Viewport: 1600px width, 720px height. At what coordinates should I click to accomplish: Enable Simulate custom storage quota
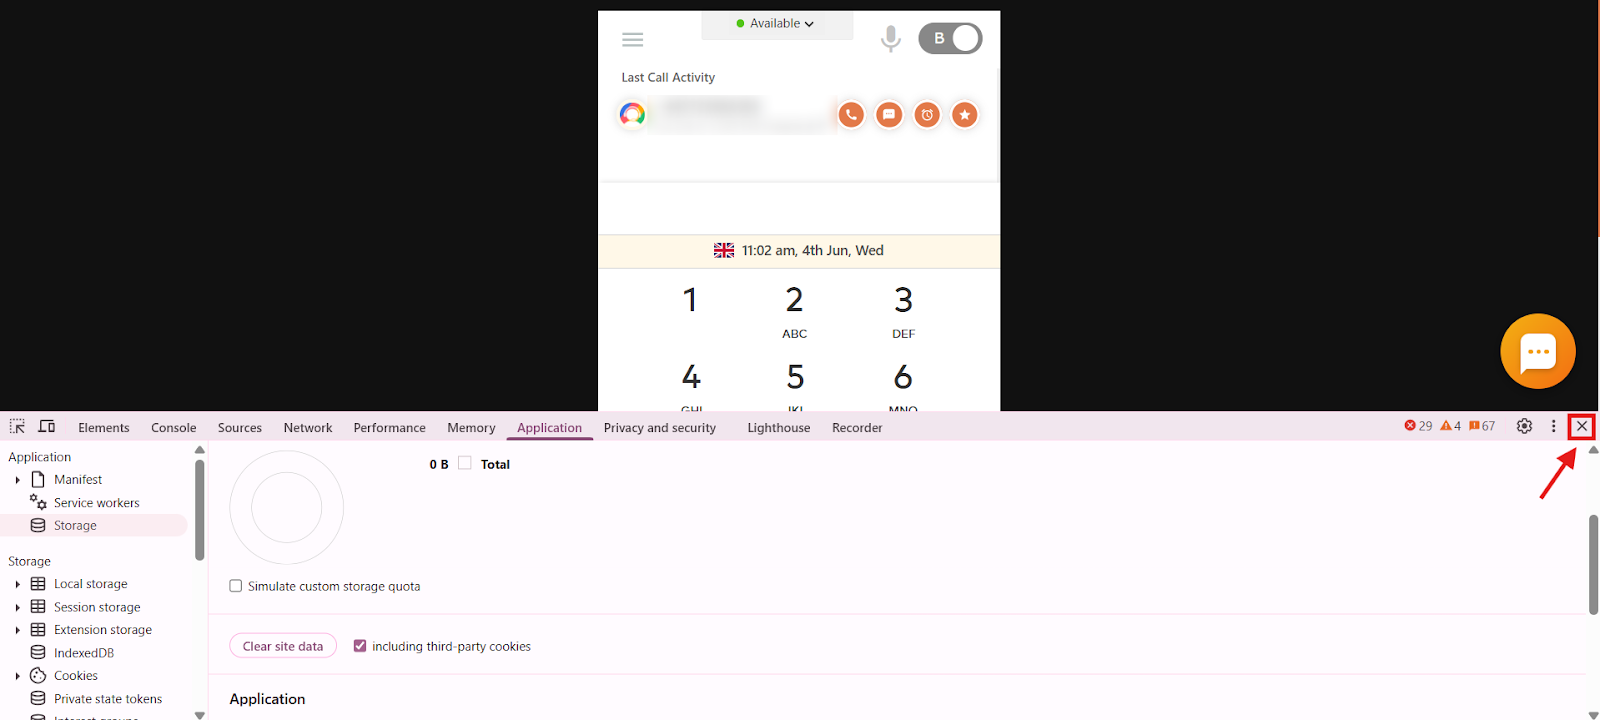point(236,586)
